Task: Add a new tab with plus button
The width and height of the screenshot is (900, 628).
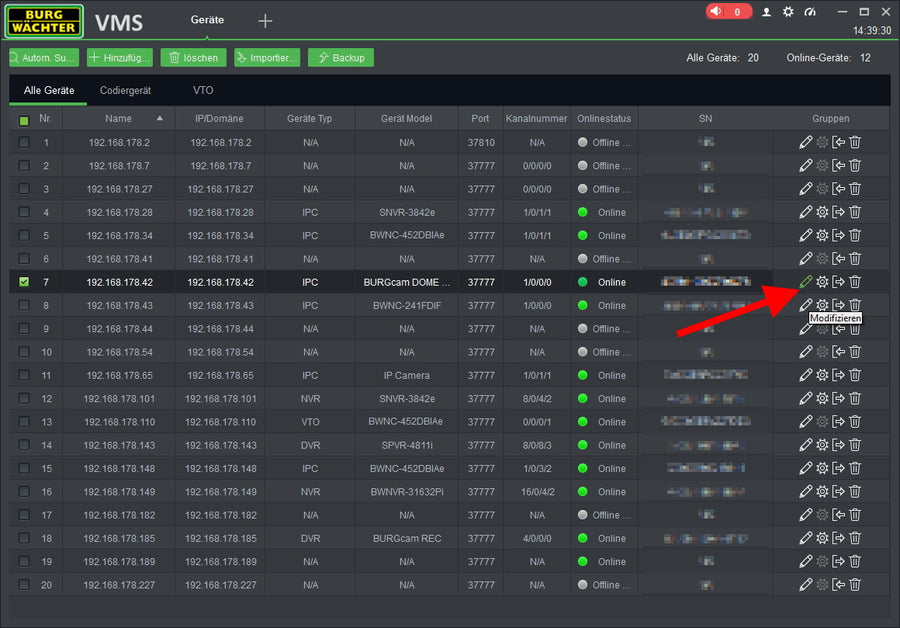Action: click(x=265, y=21)
